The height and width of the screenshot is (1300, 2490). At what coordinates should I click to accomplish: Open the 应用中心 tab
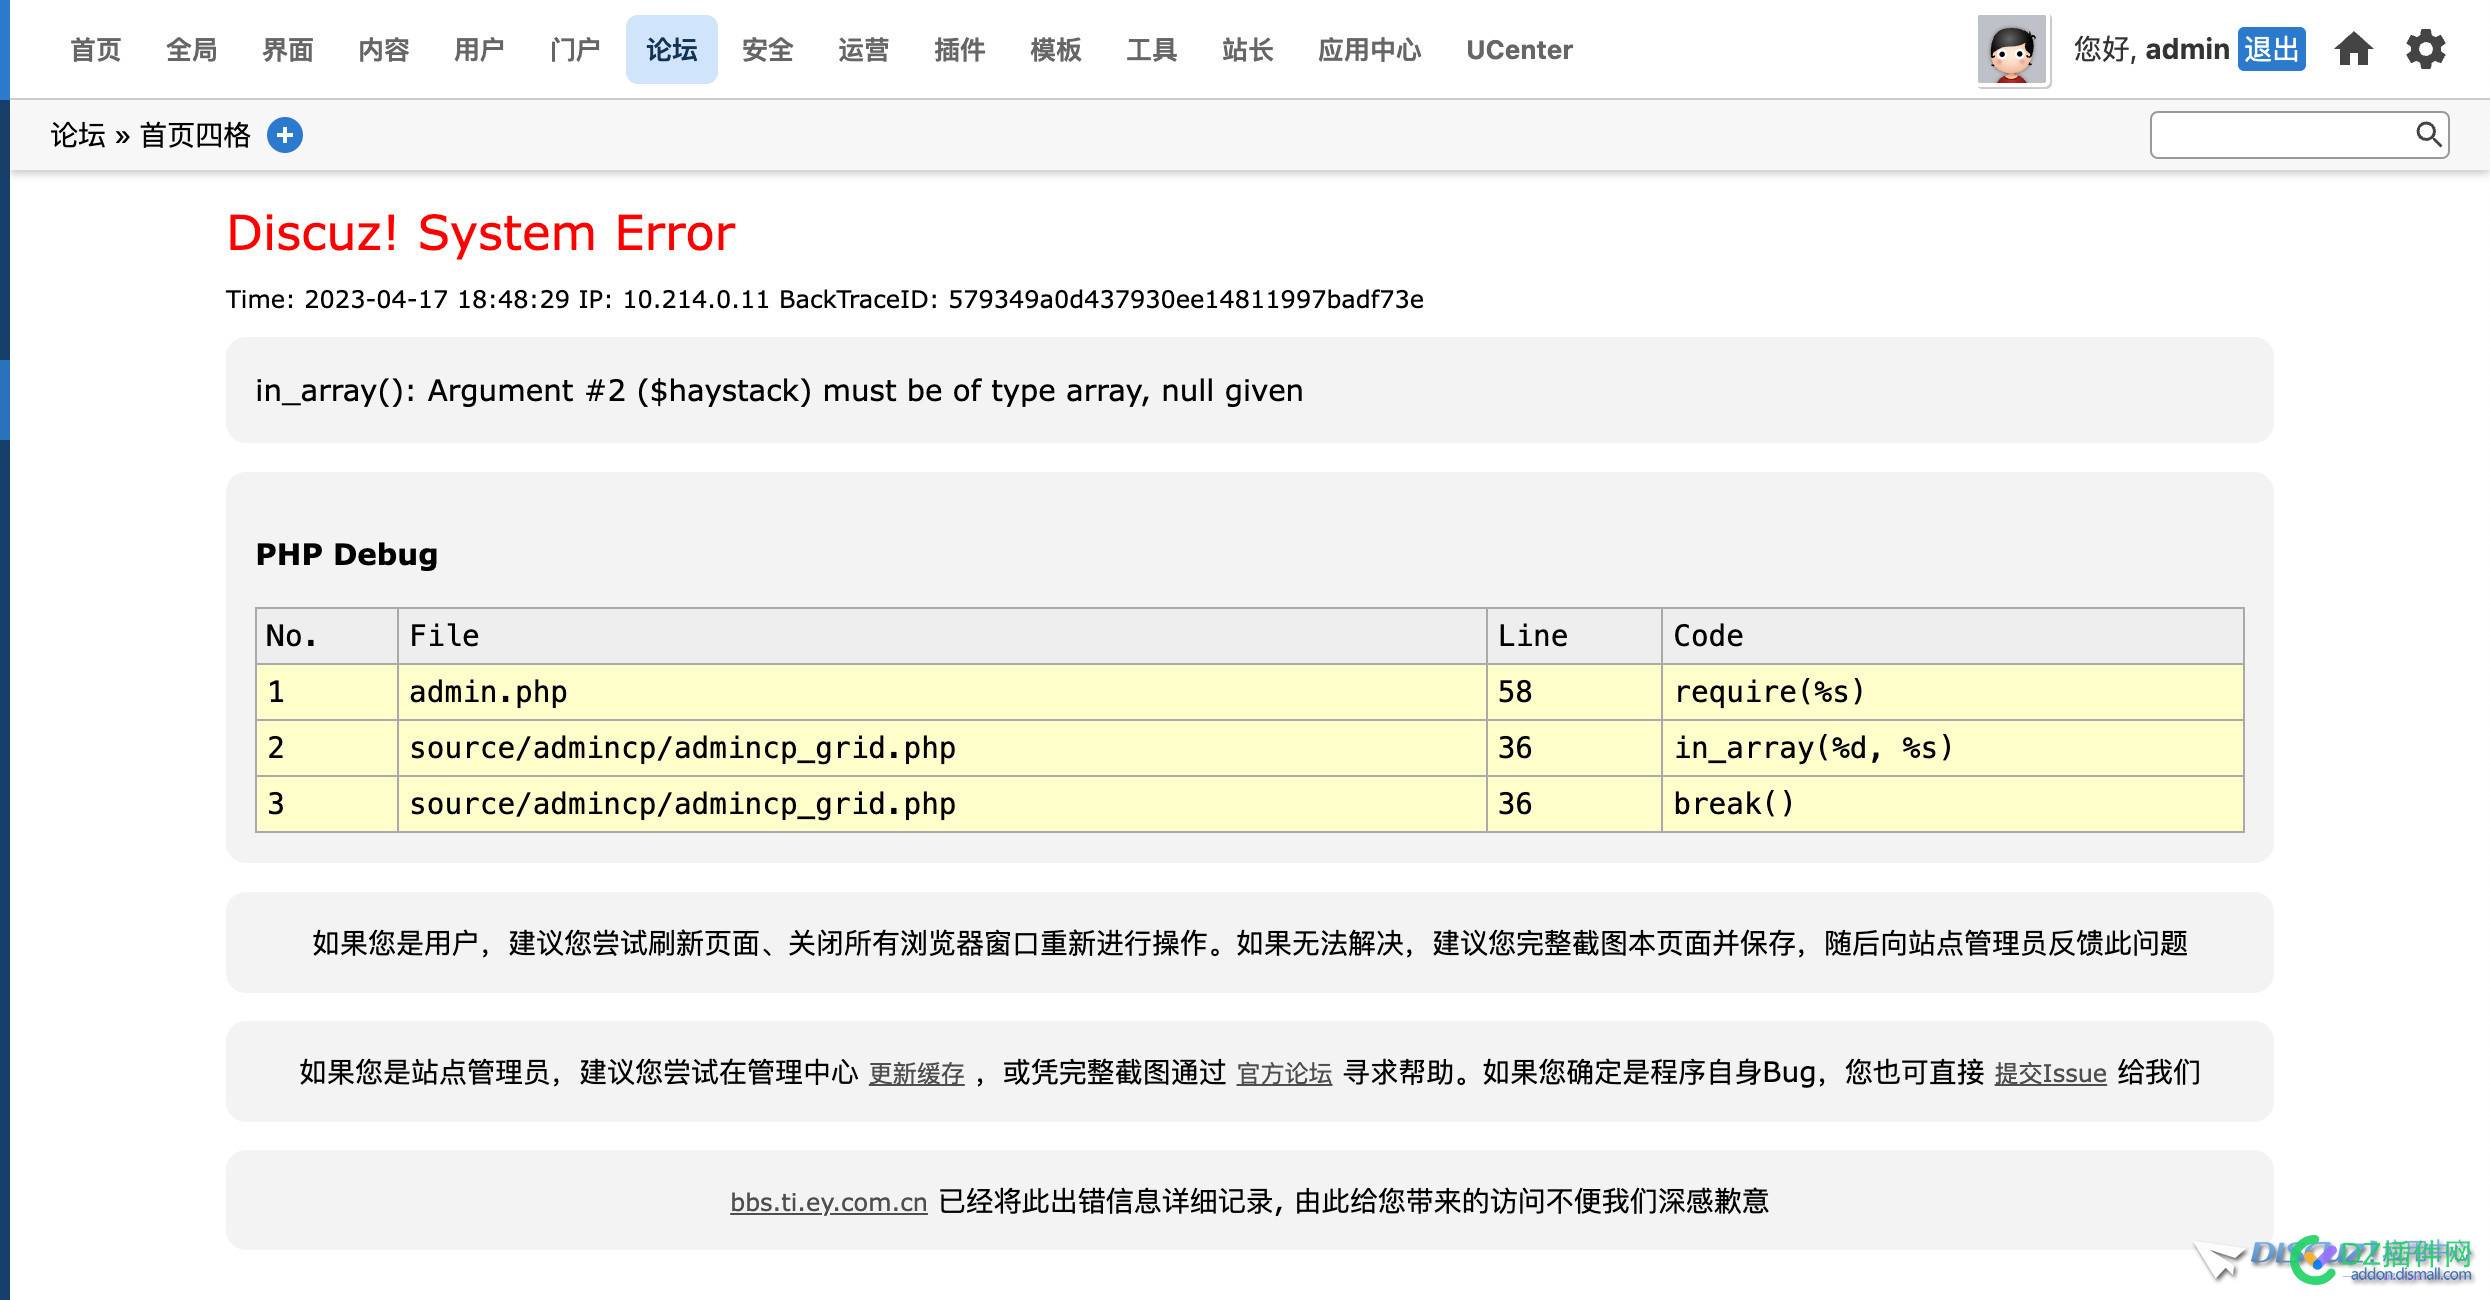1370,49
